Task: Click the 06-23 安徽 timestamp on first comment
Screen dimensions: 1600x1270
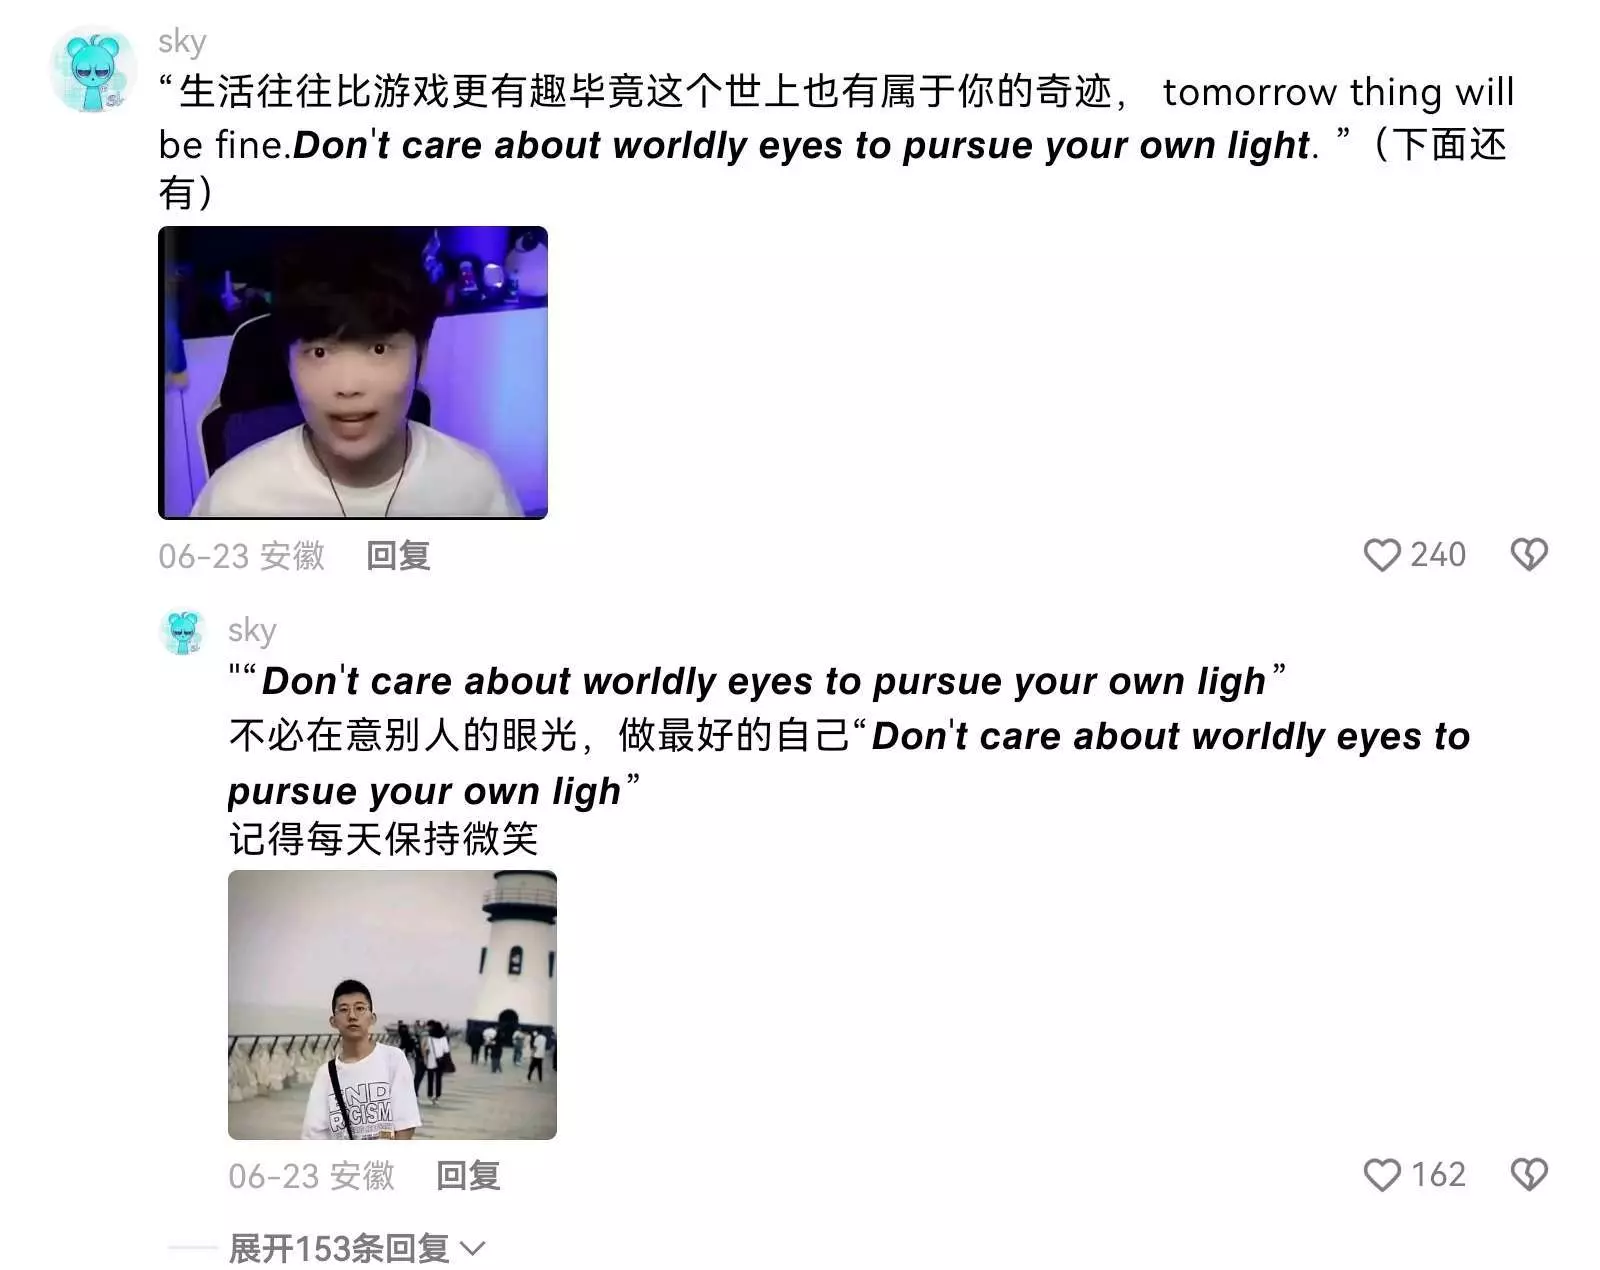Action: point(241,556)
